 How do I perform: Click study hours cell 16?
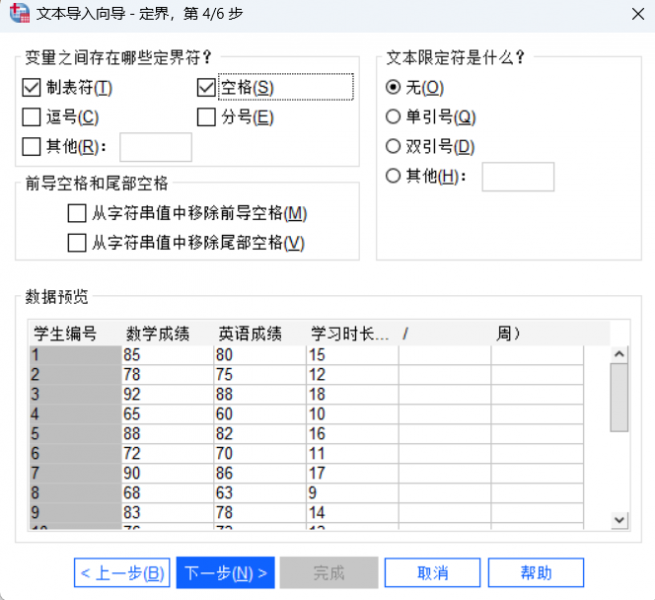tap(352, 434)
